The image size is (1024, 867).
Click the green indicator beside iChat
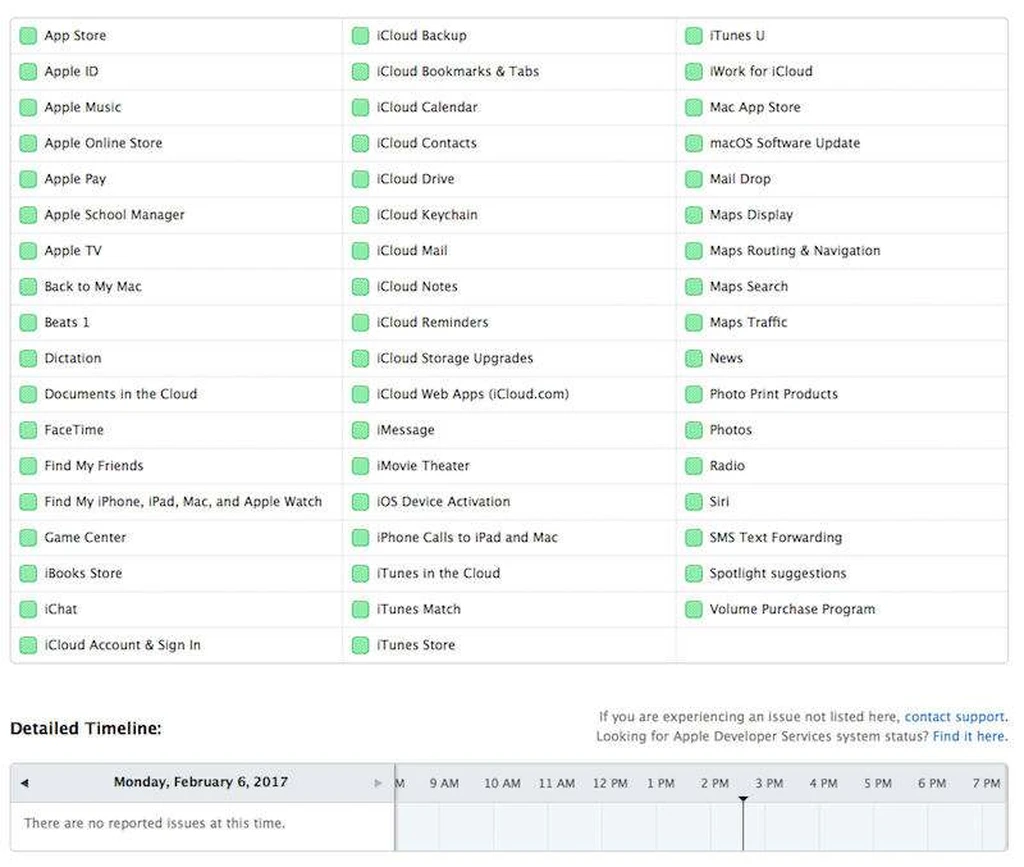(28, 610)
